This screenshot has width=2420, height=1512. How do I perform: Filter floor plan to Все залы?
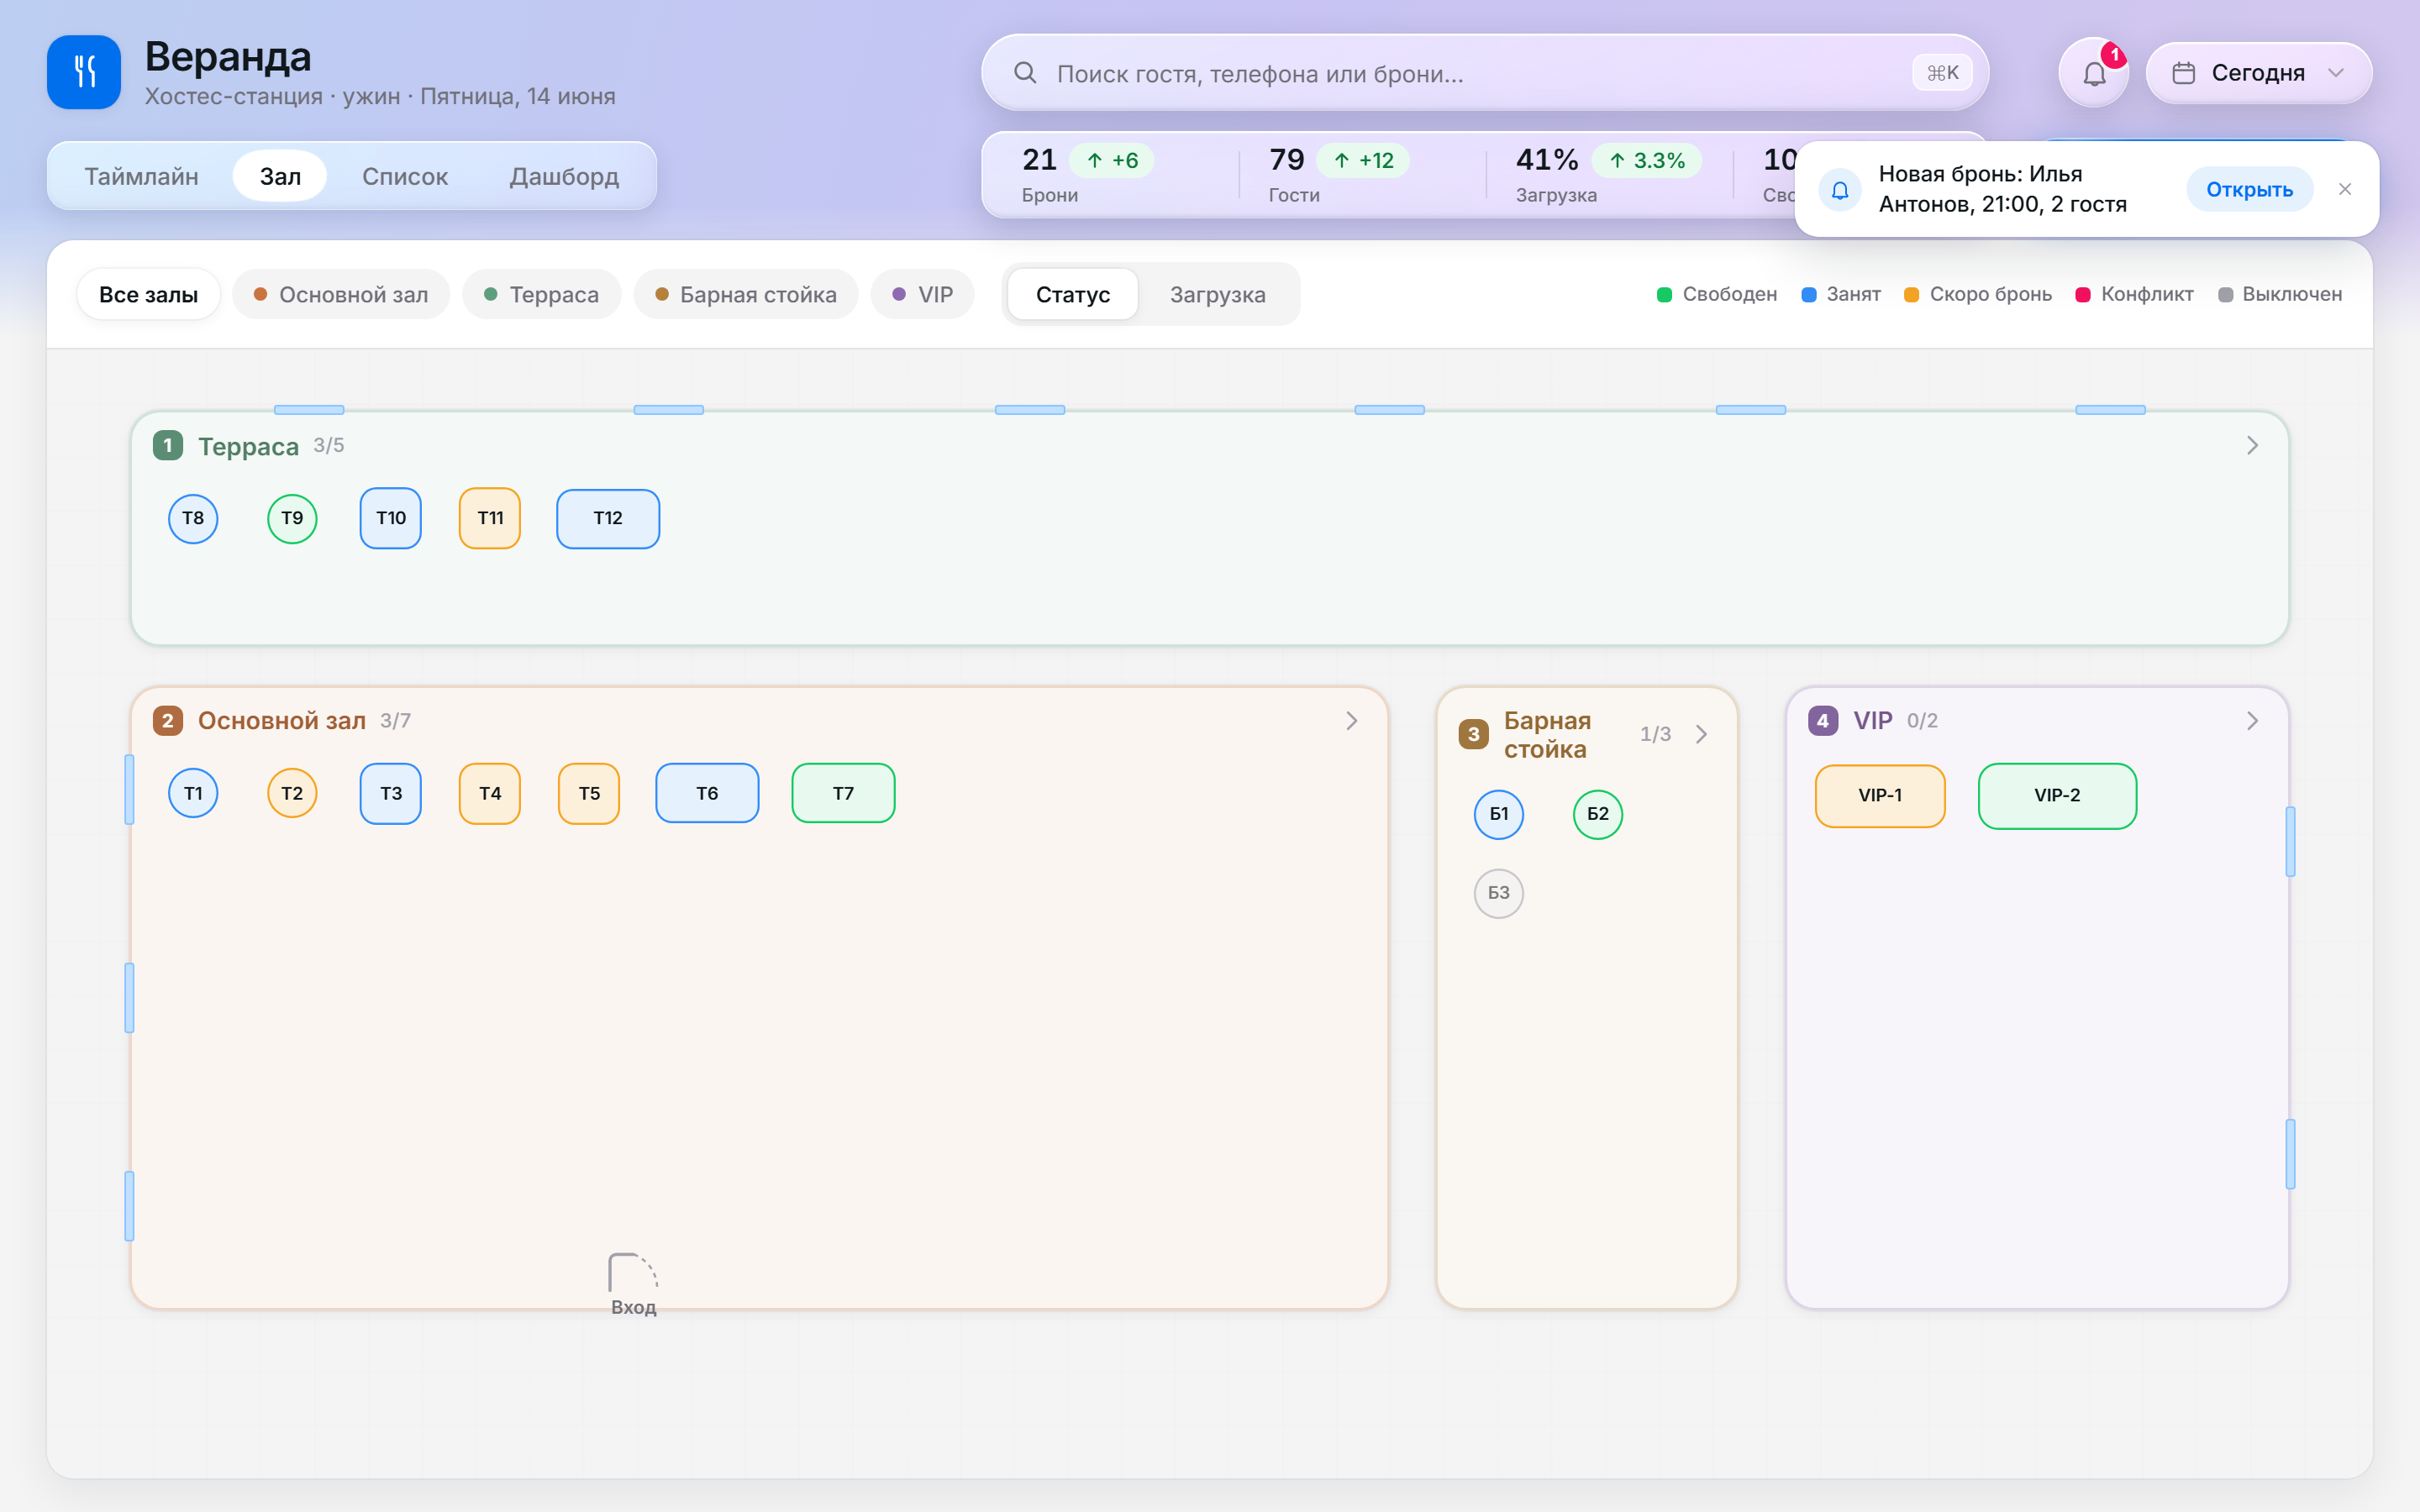point(148,294)
